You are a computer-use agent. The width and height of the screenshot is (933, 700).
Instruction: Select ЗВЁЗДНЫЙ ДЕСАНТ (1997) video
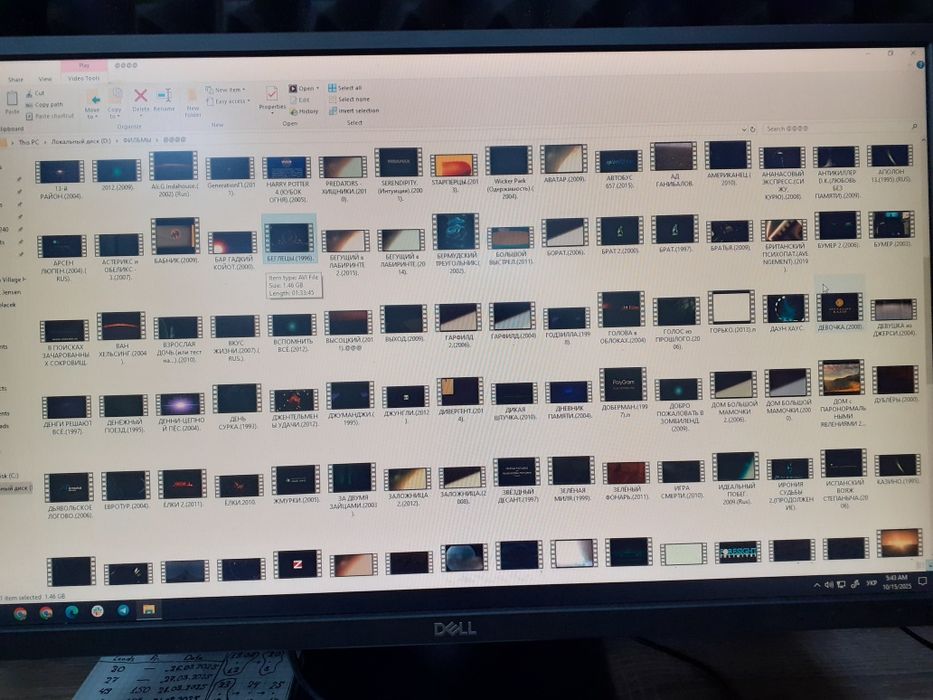[517, 481]
